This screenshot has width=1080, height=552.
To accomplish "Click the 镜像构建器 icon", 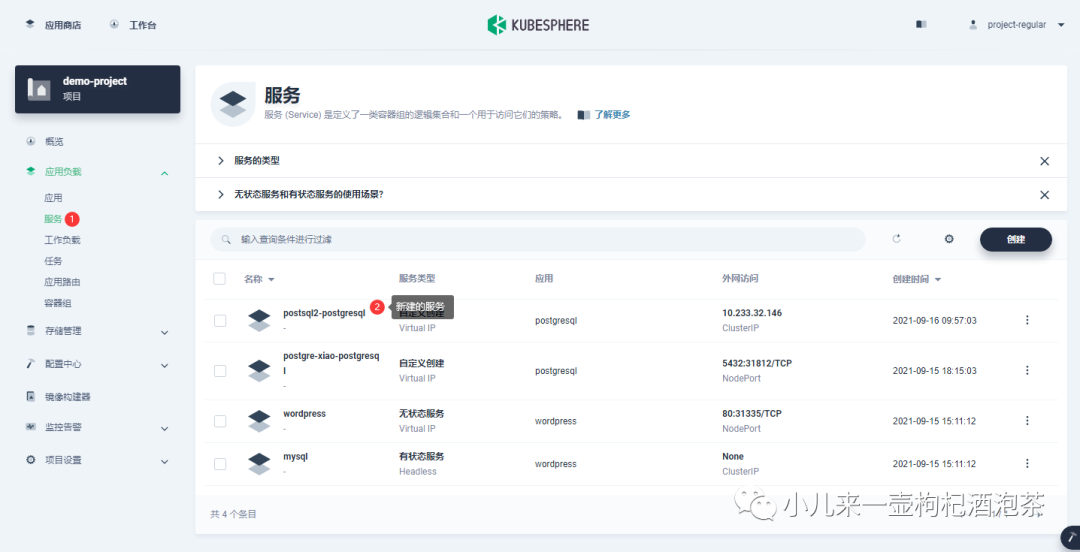I will pyautogui.click(x=30, y=396).
